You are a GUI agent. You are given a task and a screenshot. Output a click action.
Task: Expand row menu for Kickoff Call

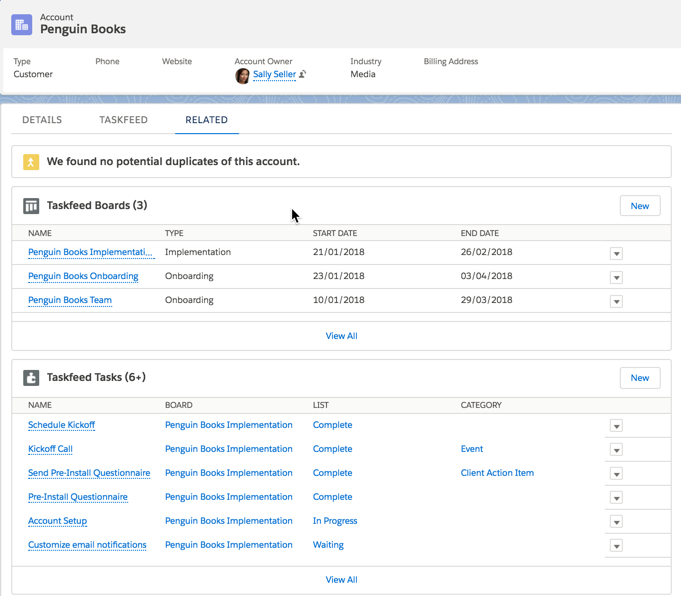click(616, 450)
